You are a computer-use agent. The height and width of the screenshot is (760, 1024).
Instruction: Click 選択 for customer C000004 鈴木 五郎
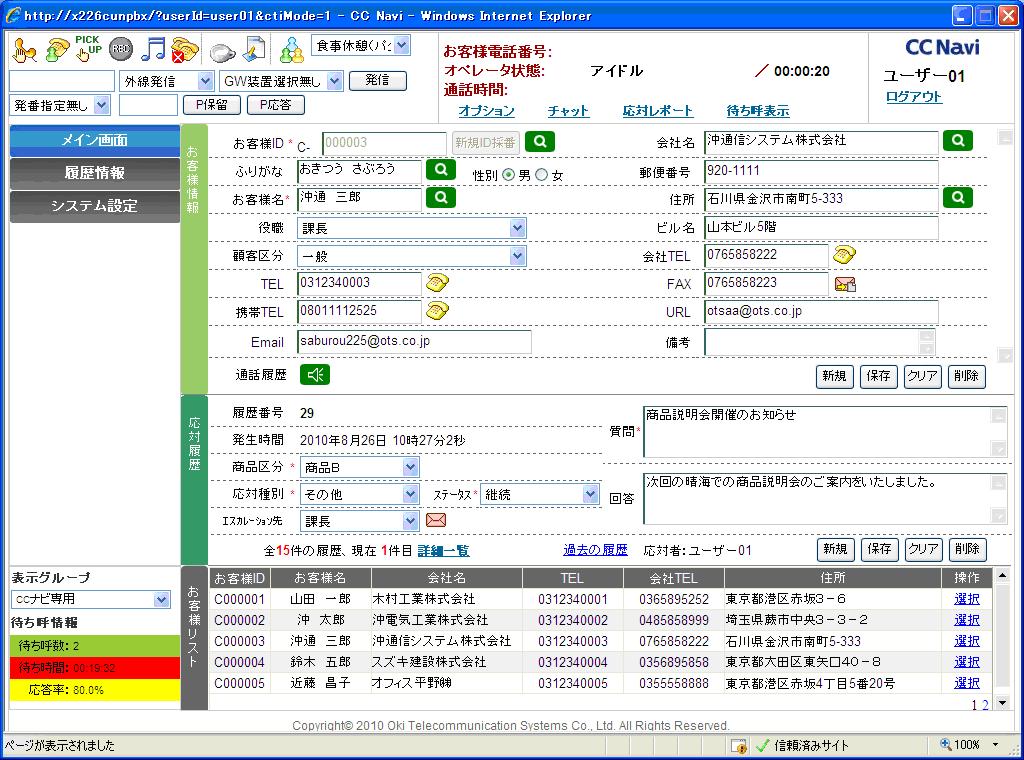967,662
